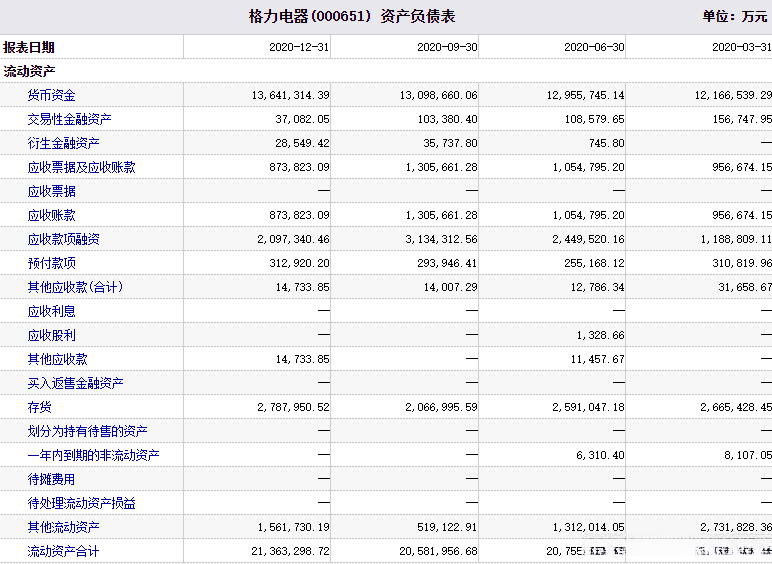The height and width of the screenshot is (564, 772).
Task: Select value 2,591,047.18 in 存货 row
Action: (x=588, y=408)
